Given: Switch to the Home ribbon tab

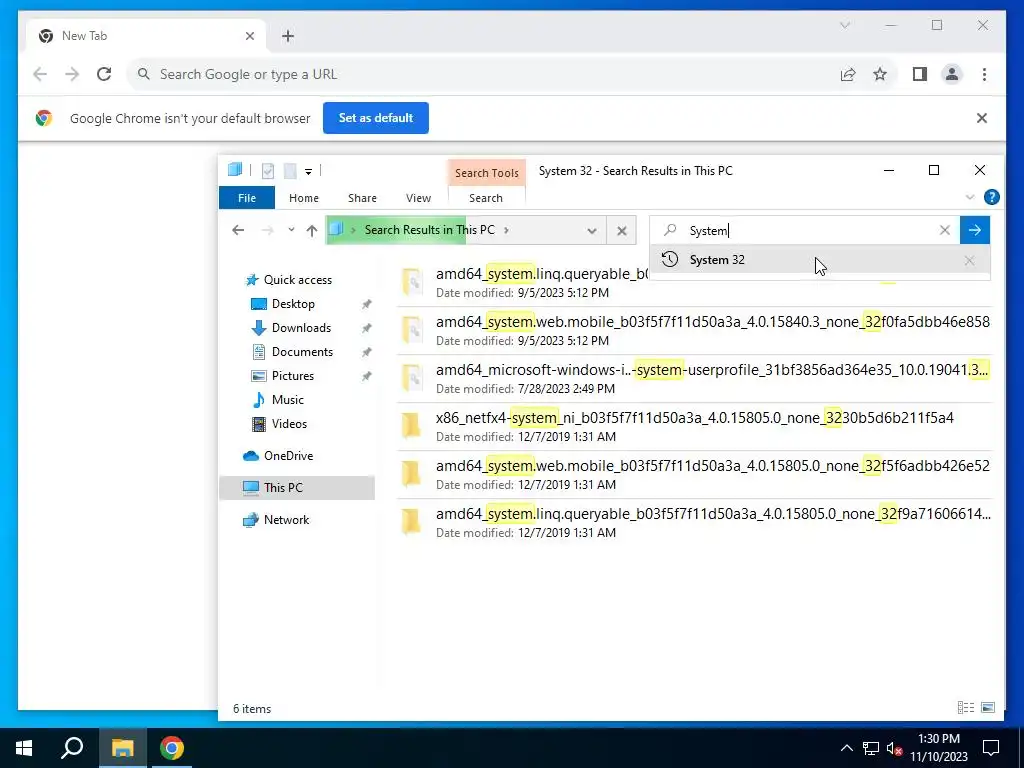Looking at the screenshot, I should (x=304, y=198).
